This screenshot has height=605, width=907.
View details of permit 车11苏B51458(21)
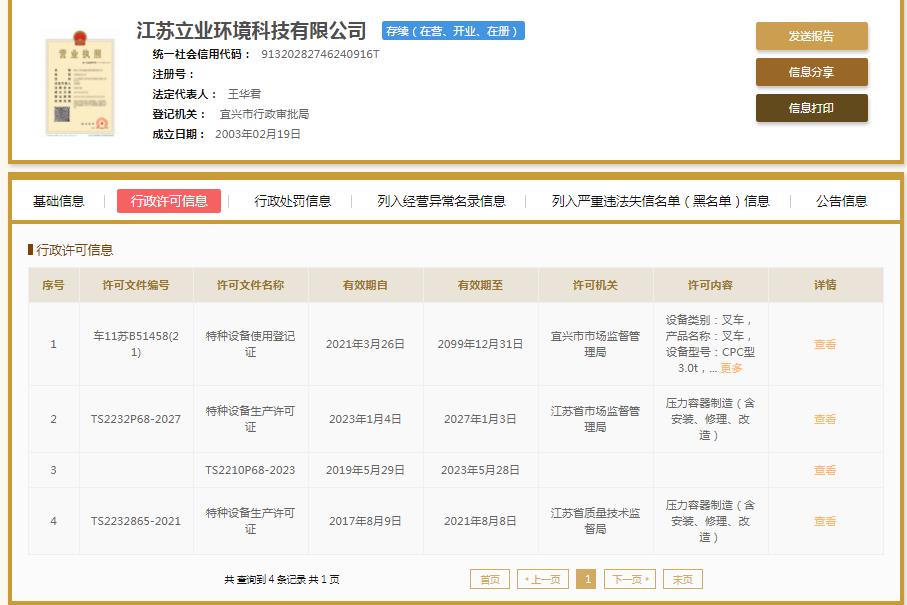825,344
